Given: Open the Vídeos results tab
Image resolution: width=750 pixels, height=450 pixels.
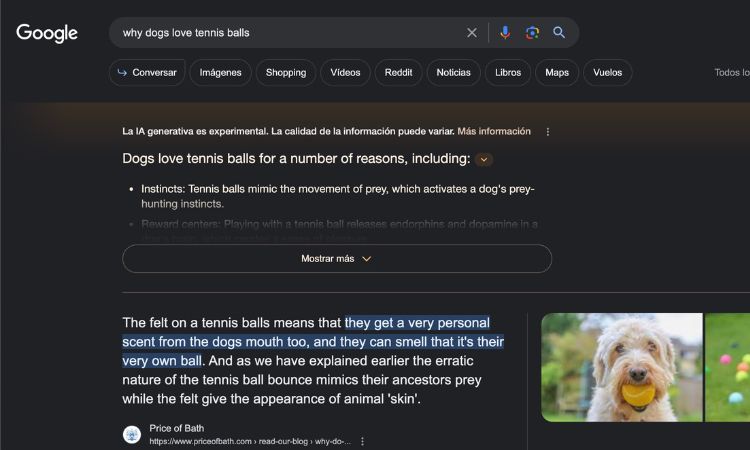Looking at the screenshot, I should click(x=345, y=73).
